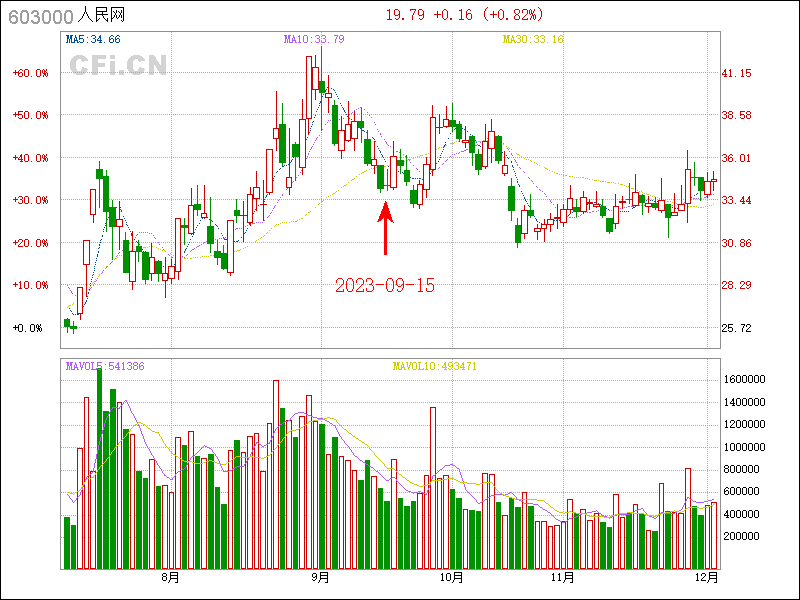
Task: Click the price quote 19.79 +0.16 (+0.82%)
Action: [464, 15]
